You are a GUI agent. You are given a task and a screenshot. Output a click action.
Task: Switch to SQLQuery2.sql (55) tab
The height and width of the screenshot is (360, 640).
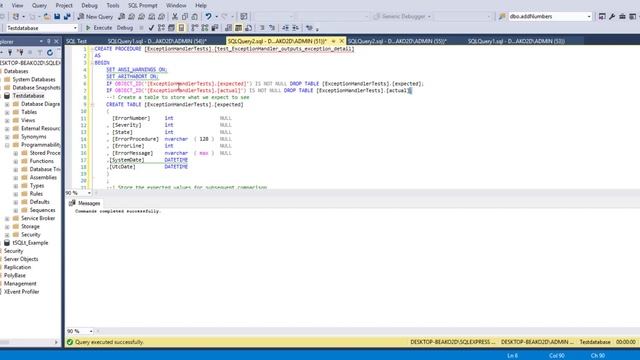[x=398, y=41]
